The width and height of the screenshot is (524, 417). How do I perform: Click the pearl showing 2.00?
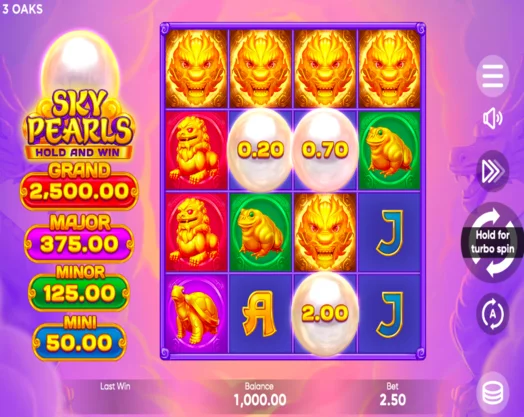[325, 313]
